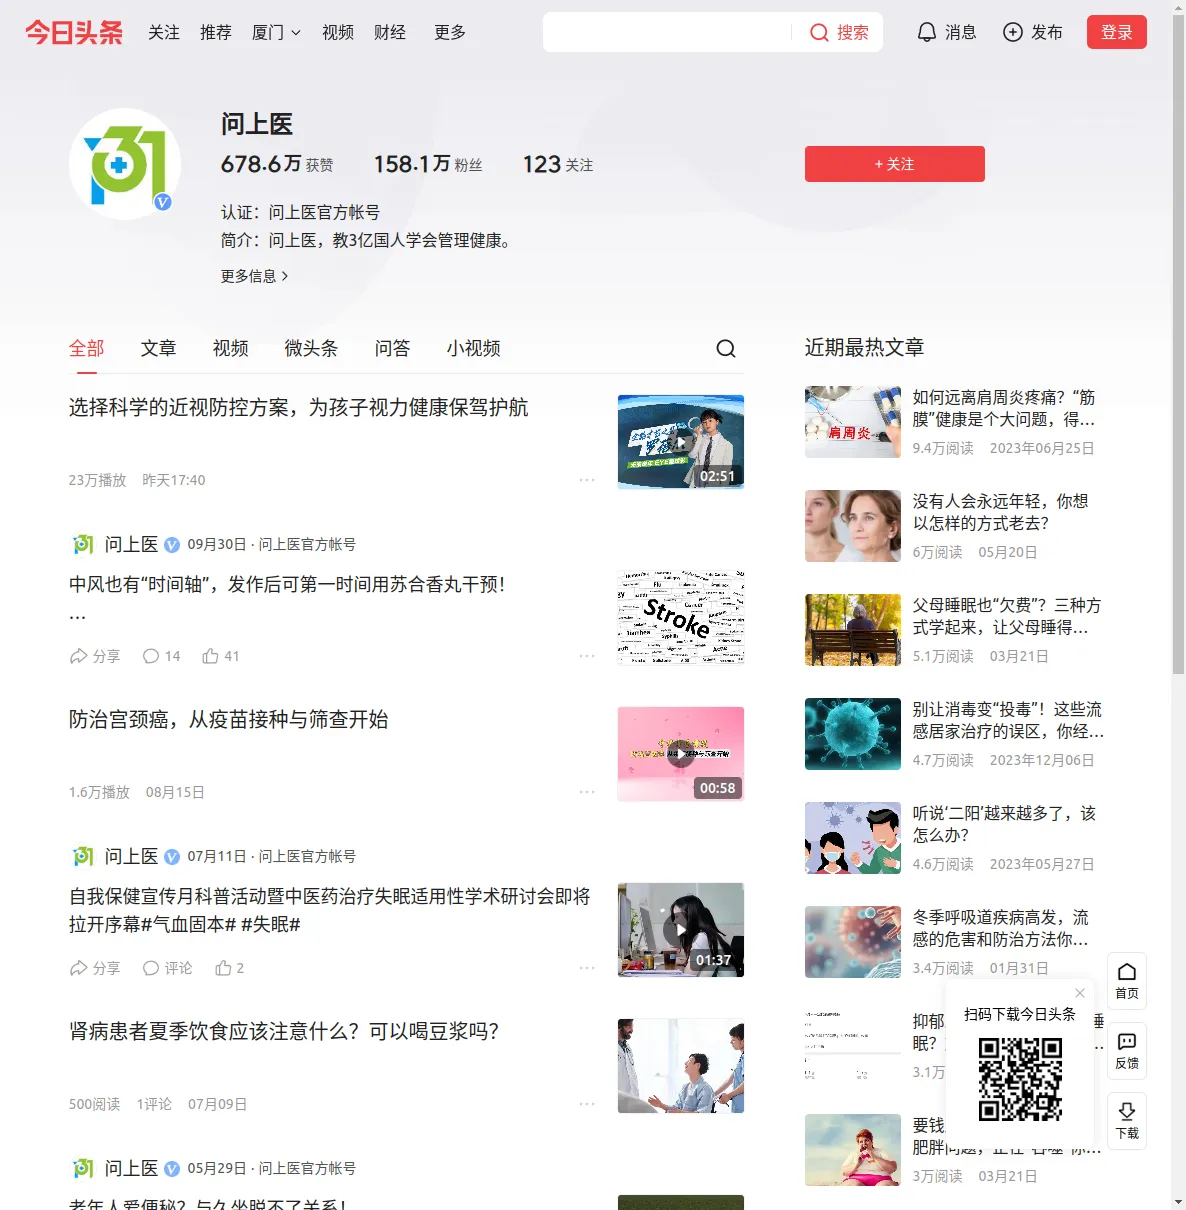Click the verified V badge on avatar
Viewport: 1186px width, 1210px height.
point(162,202)
